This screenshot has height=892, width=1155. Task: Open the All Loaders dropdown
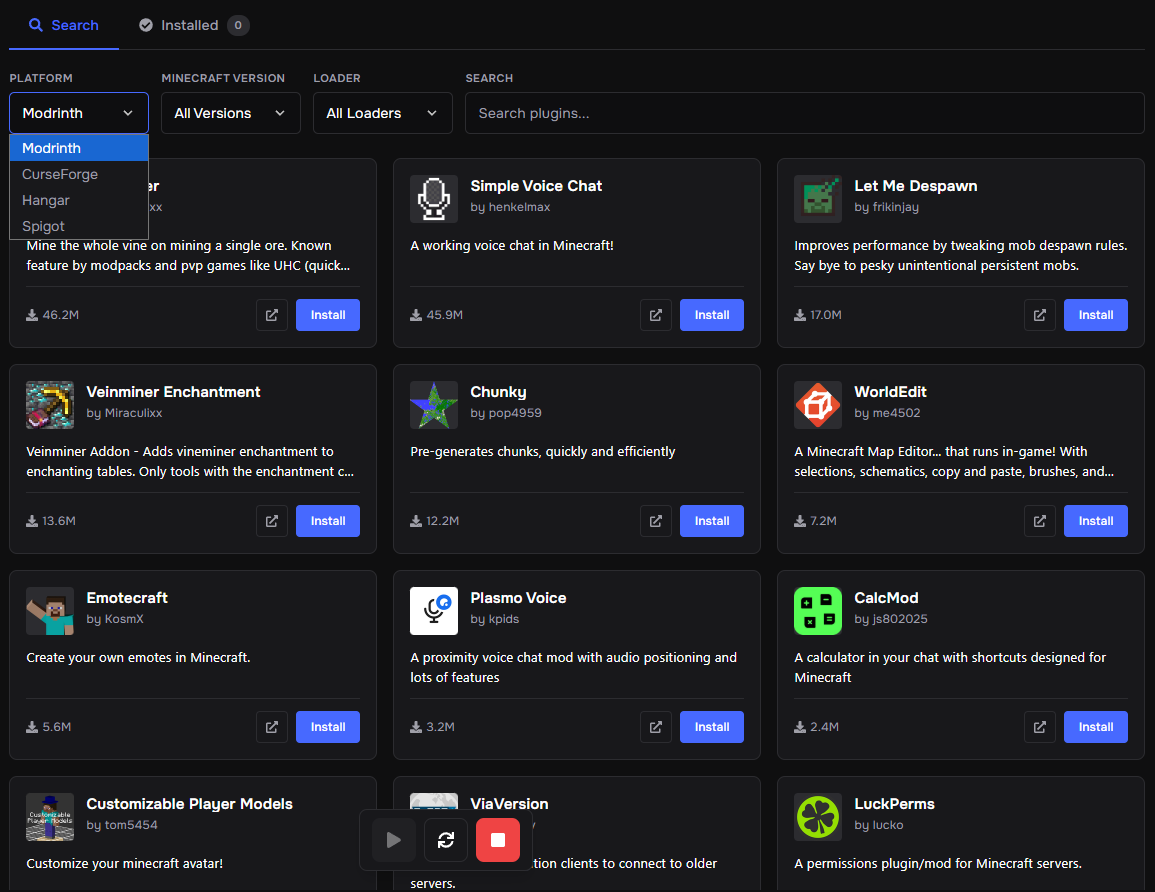(382, 113)
